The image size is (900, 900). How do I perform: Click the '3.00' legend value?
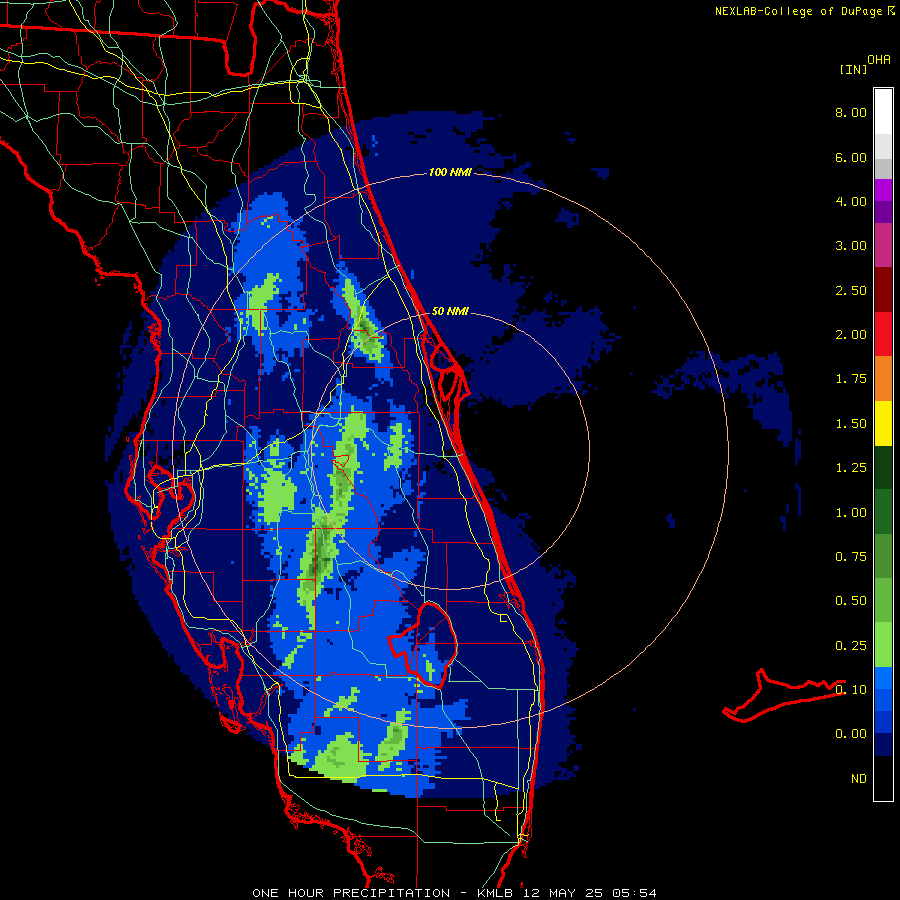[x=851, y=246]
